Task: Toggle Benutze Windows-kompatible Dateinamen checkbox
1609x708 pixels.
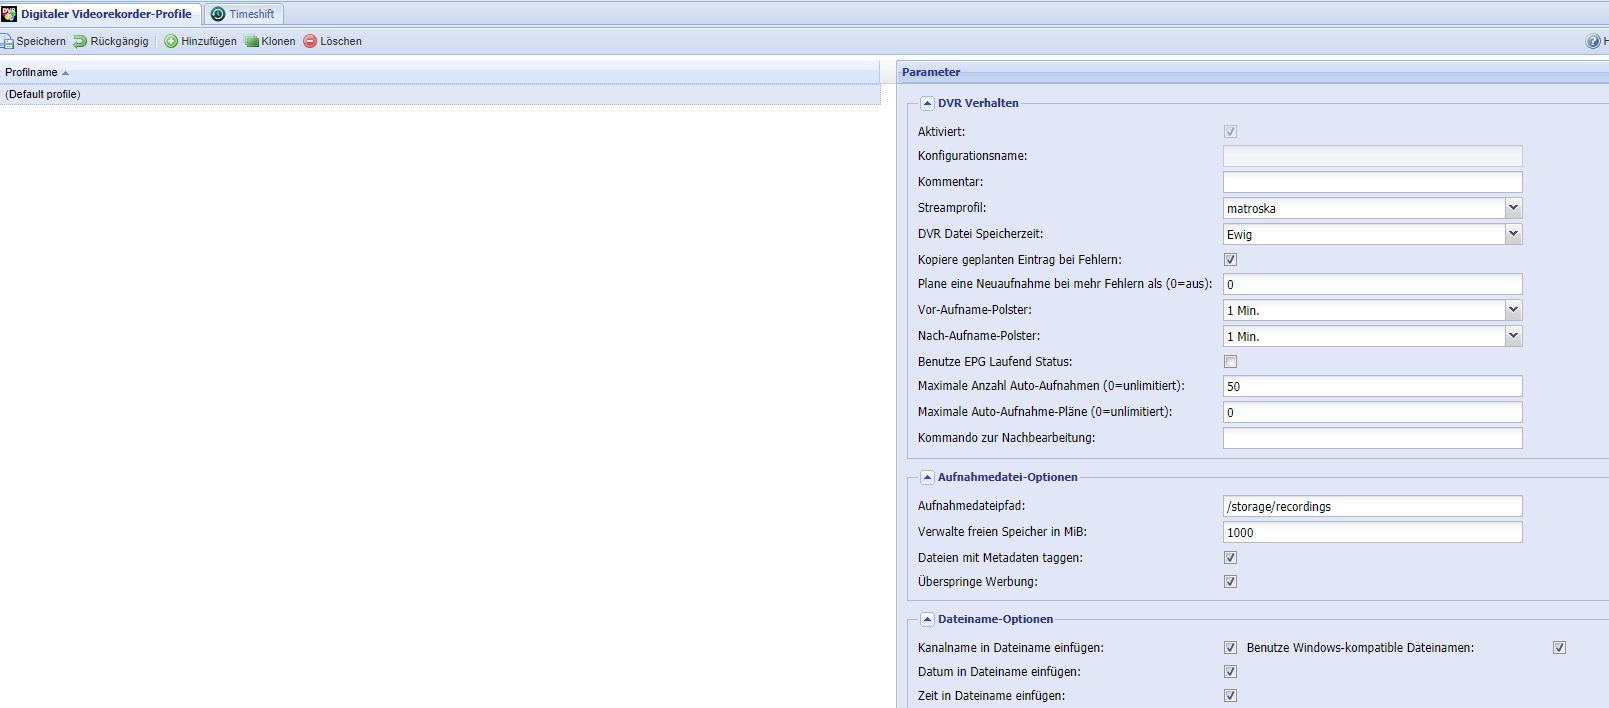Action: pos(1559,647)
